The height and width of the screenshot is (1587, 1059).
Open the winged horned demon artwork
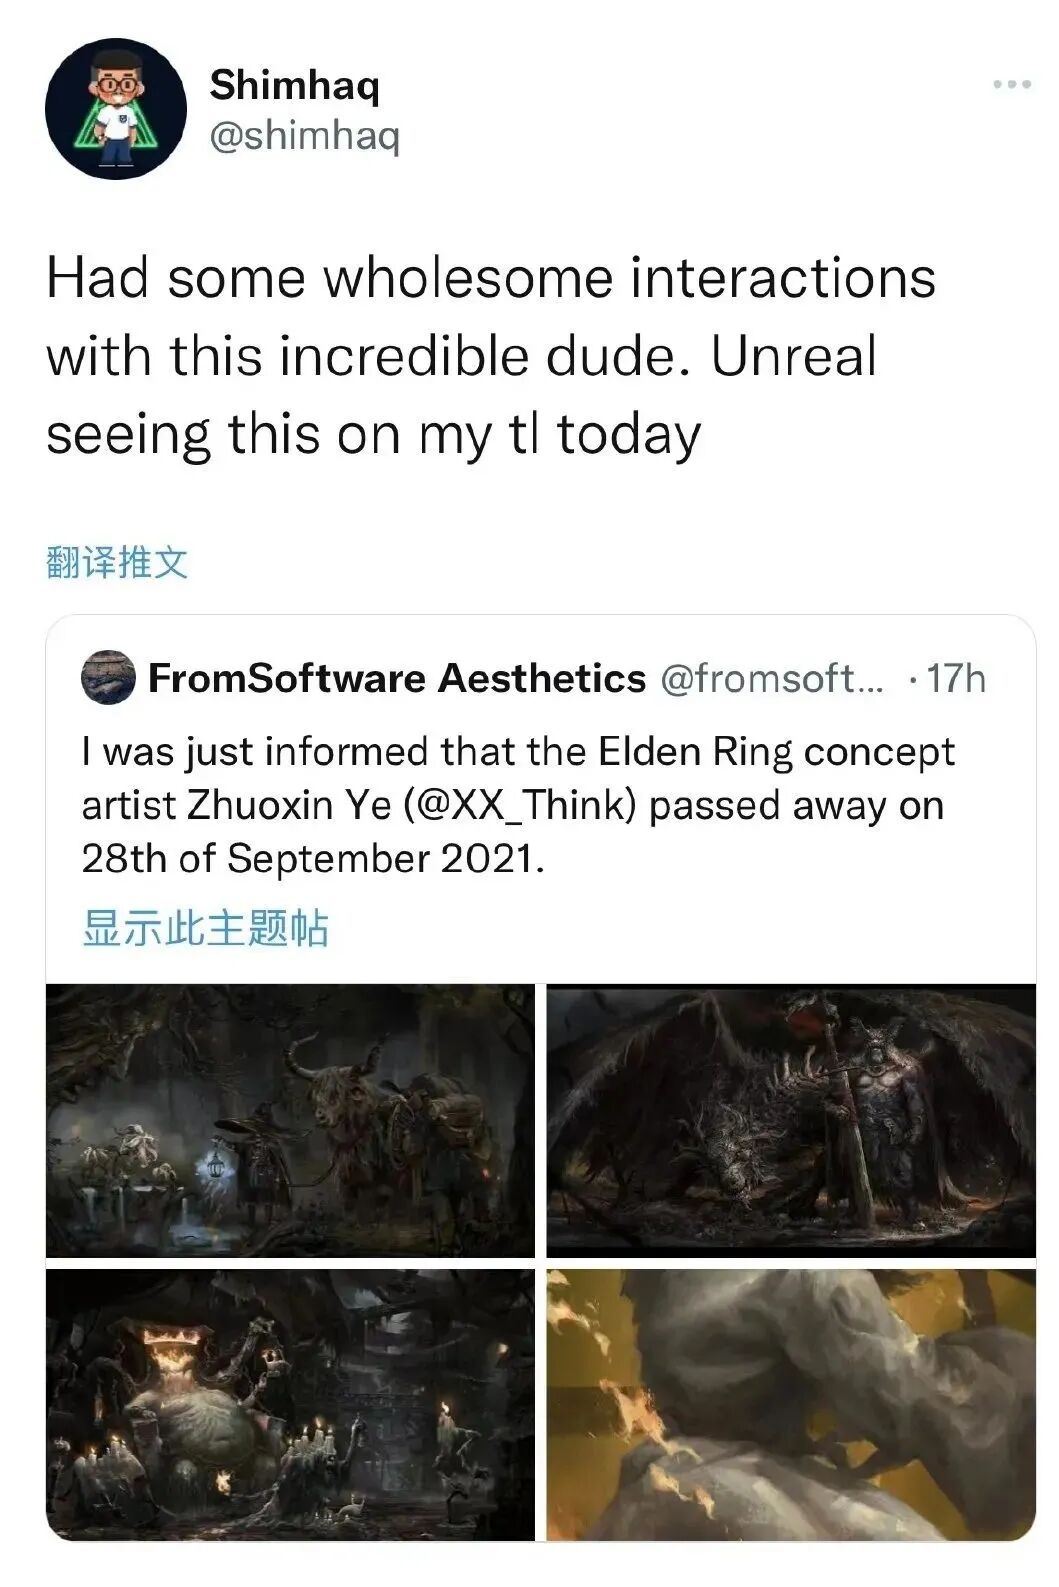(791, 1121)
